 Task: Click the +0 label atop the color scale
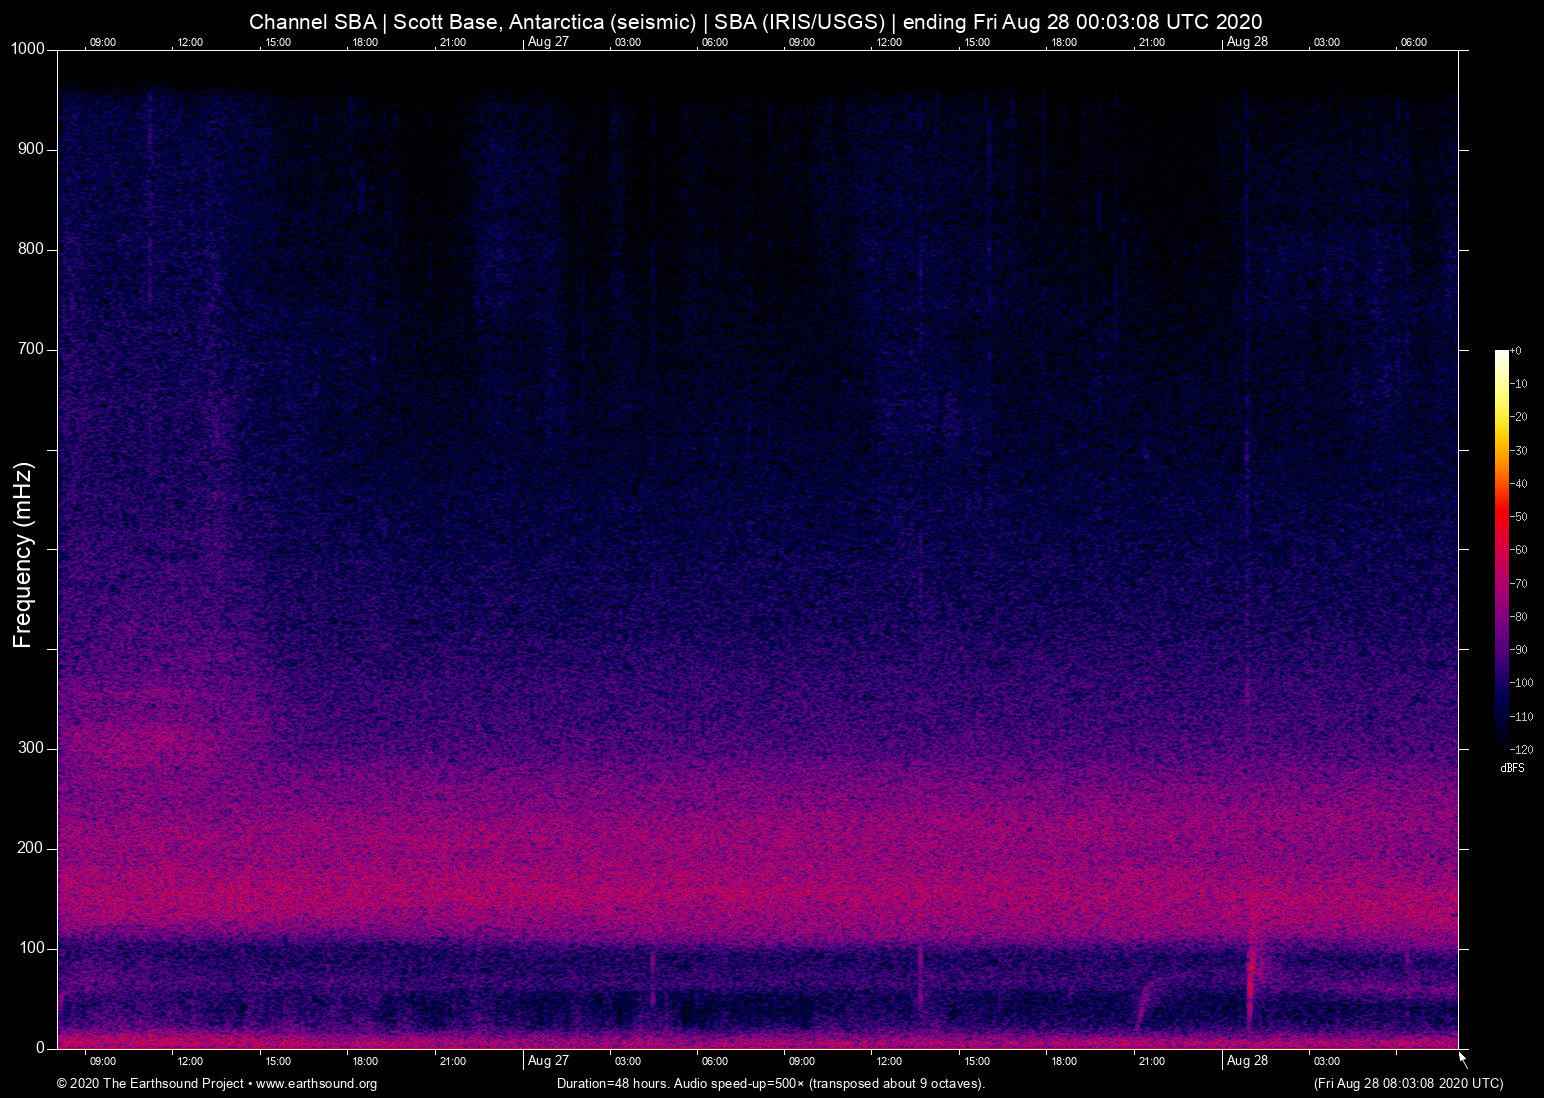click(x=1516, y=351)
